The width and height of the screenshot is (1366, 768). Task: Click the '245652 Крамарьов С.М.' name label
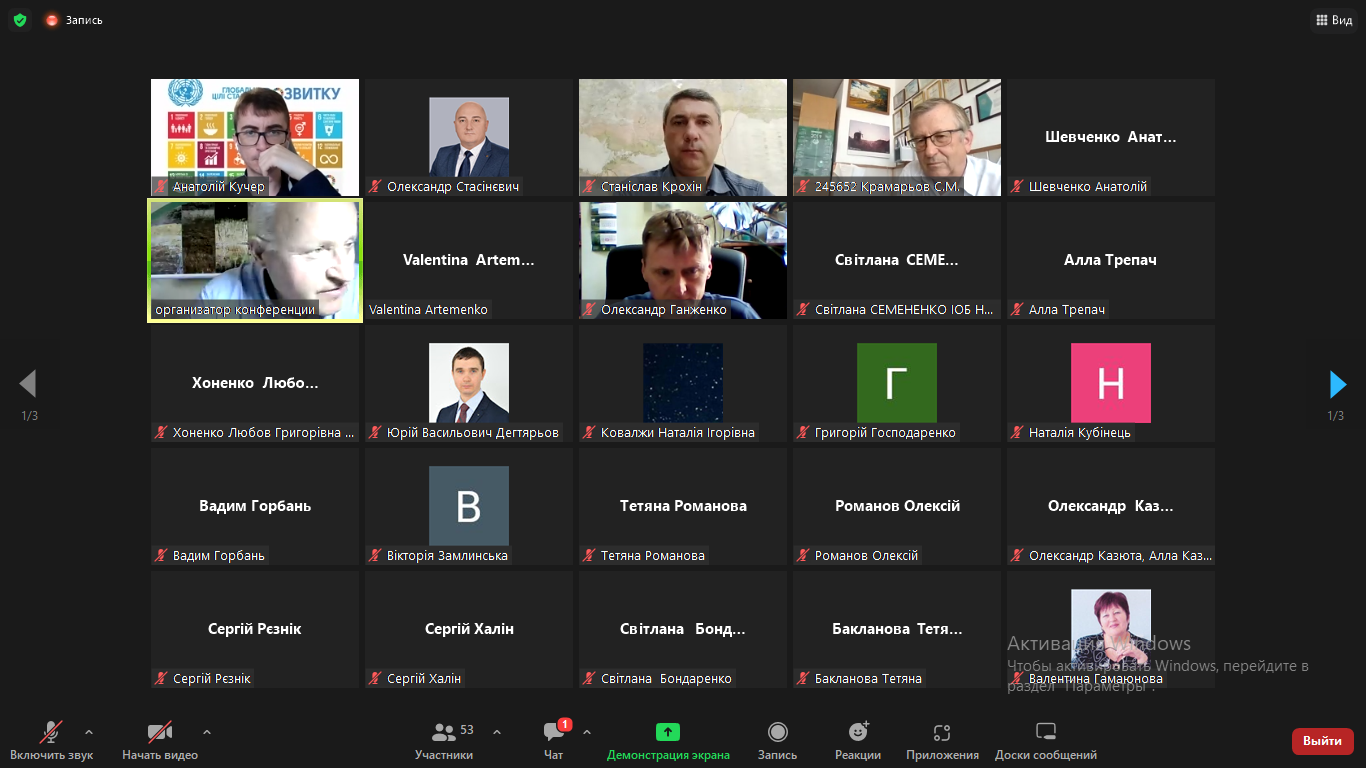click(887, 187)
